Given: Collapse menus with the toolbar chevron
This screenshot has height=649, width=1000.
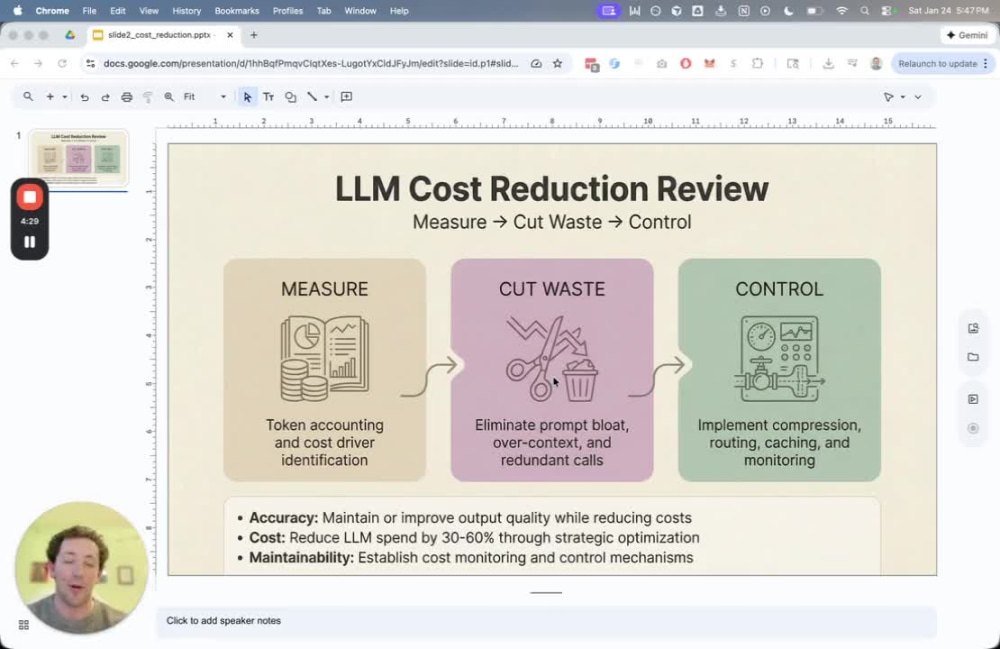Looking at the screenshot, I should pos(918,97).
